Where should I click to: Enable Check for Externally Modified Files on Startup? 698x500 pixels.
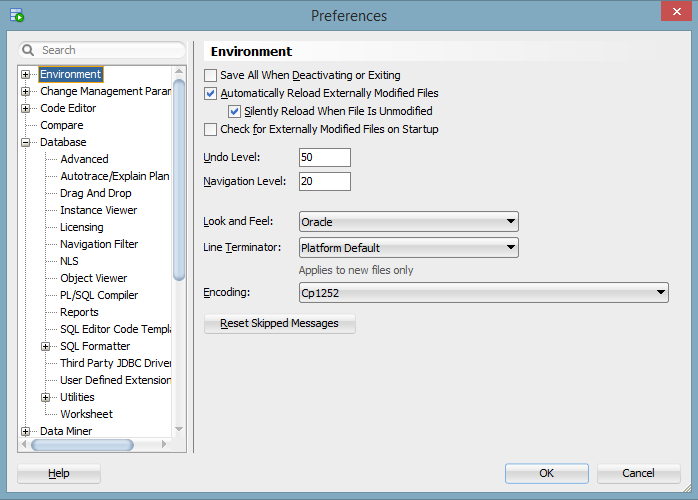[x=210, y=130]
